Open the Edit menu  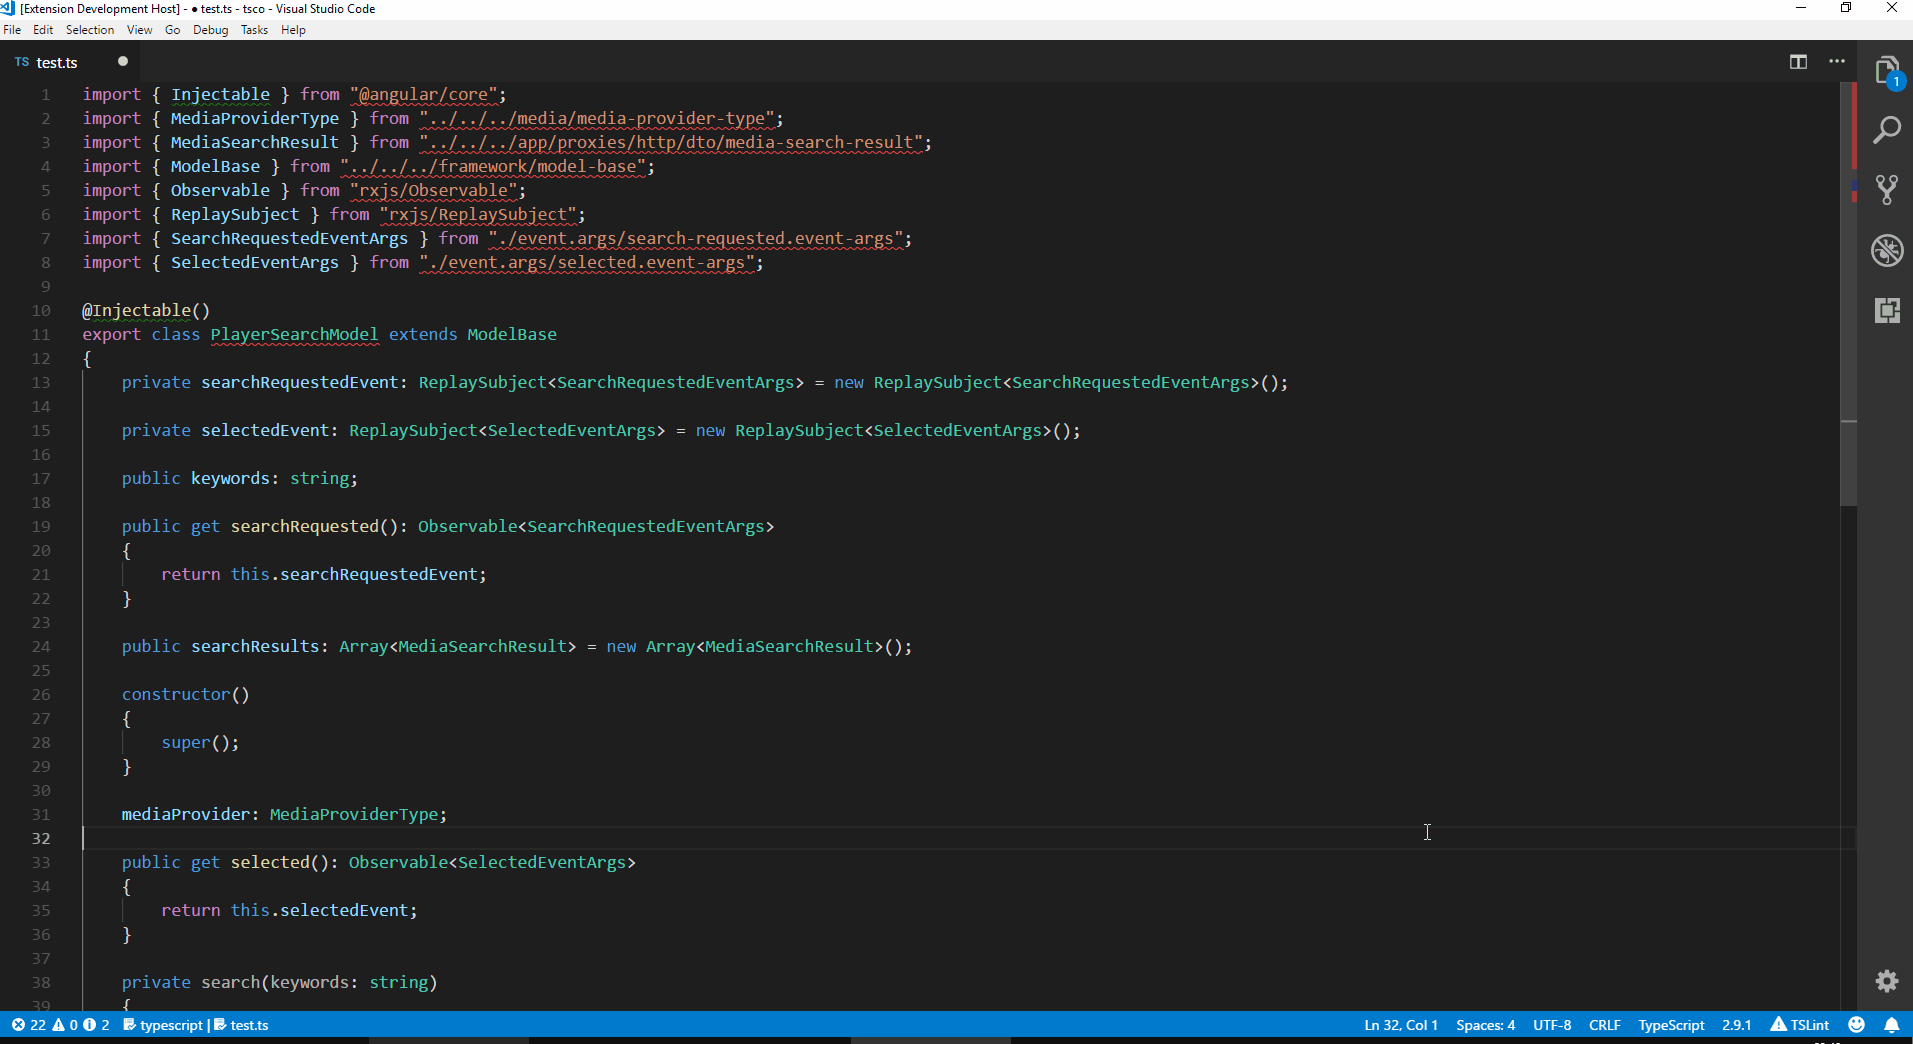(43, 30)
